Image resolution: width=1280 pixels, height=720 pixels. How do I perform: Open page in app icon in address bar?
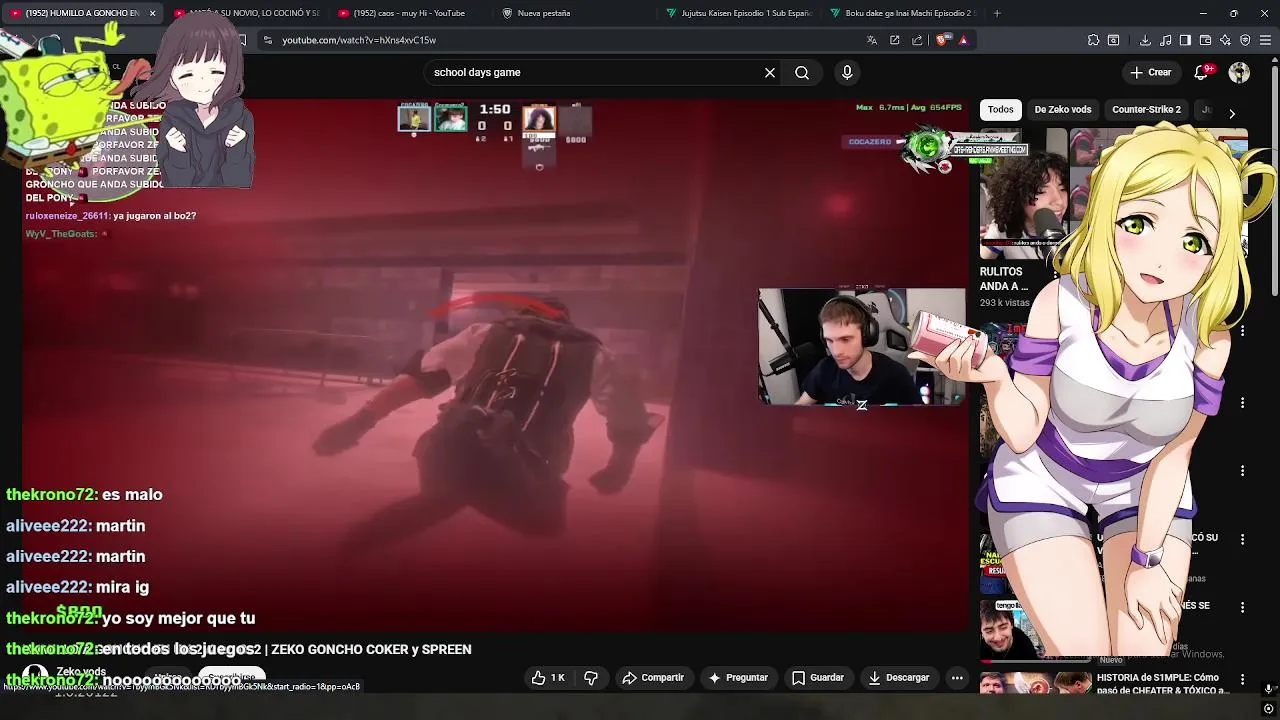pos(895,40)
